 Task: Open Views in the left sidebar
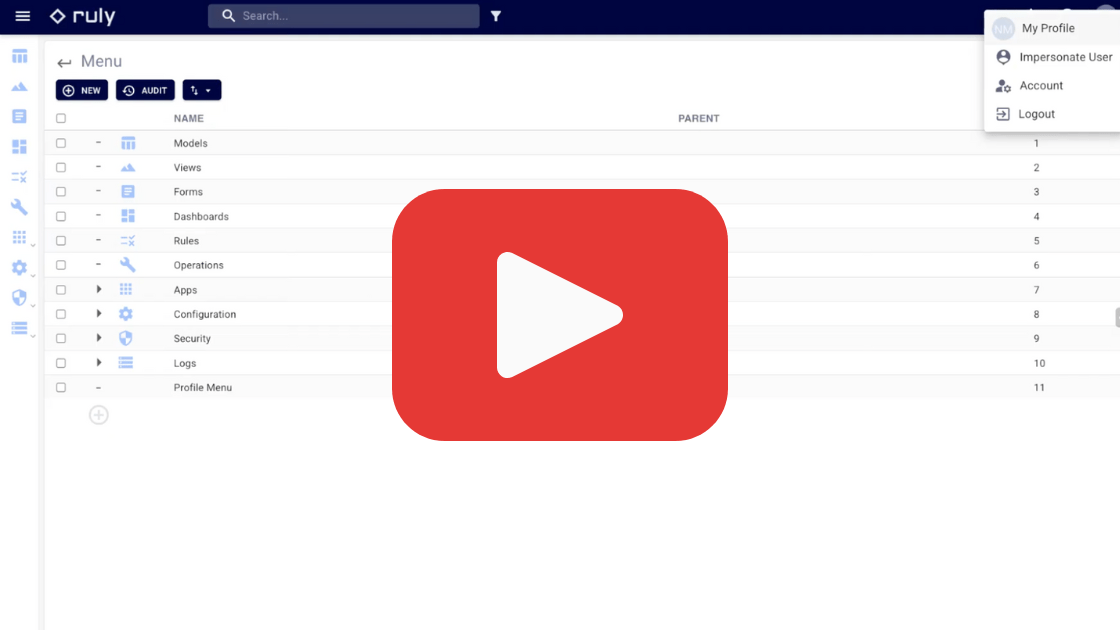click(19, 86)
